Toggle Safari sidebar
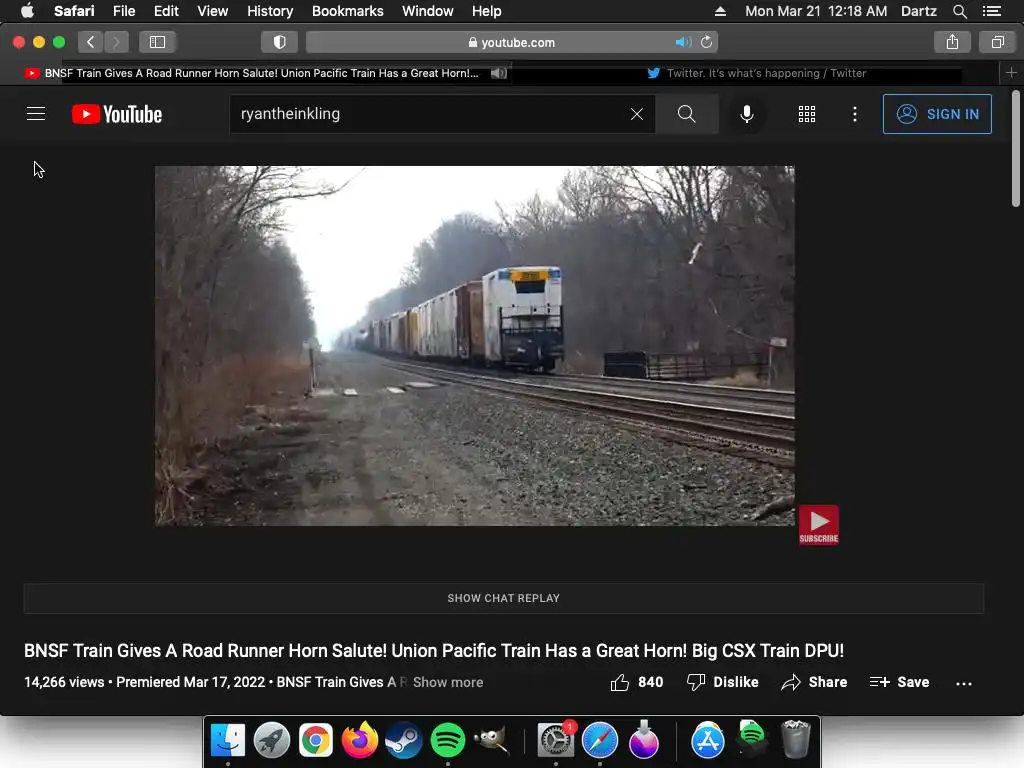The width and height of the screenshot is (1024, 768). tap(157, 42)
